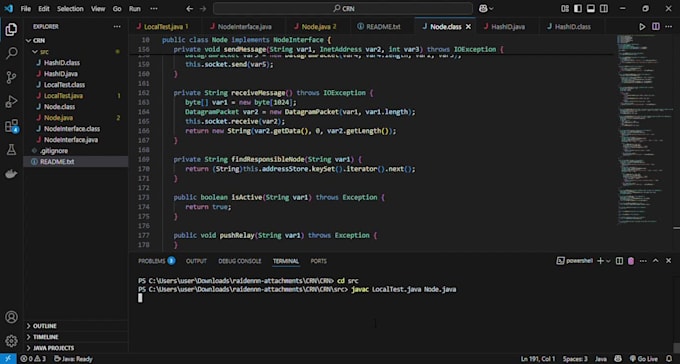Image resolution: width=680 pixels, height=364 pixels.
Task: Open the Go menu
Action: click(117, 8)
